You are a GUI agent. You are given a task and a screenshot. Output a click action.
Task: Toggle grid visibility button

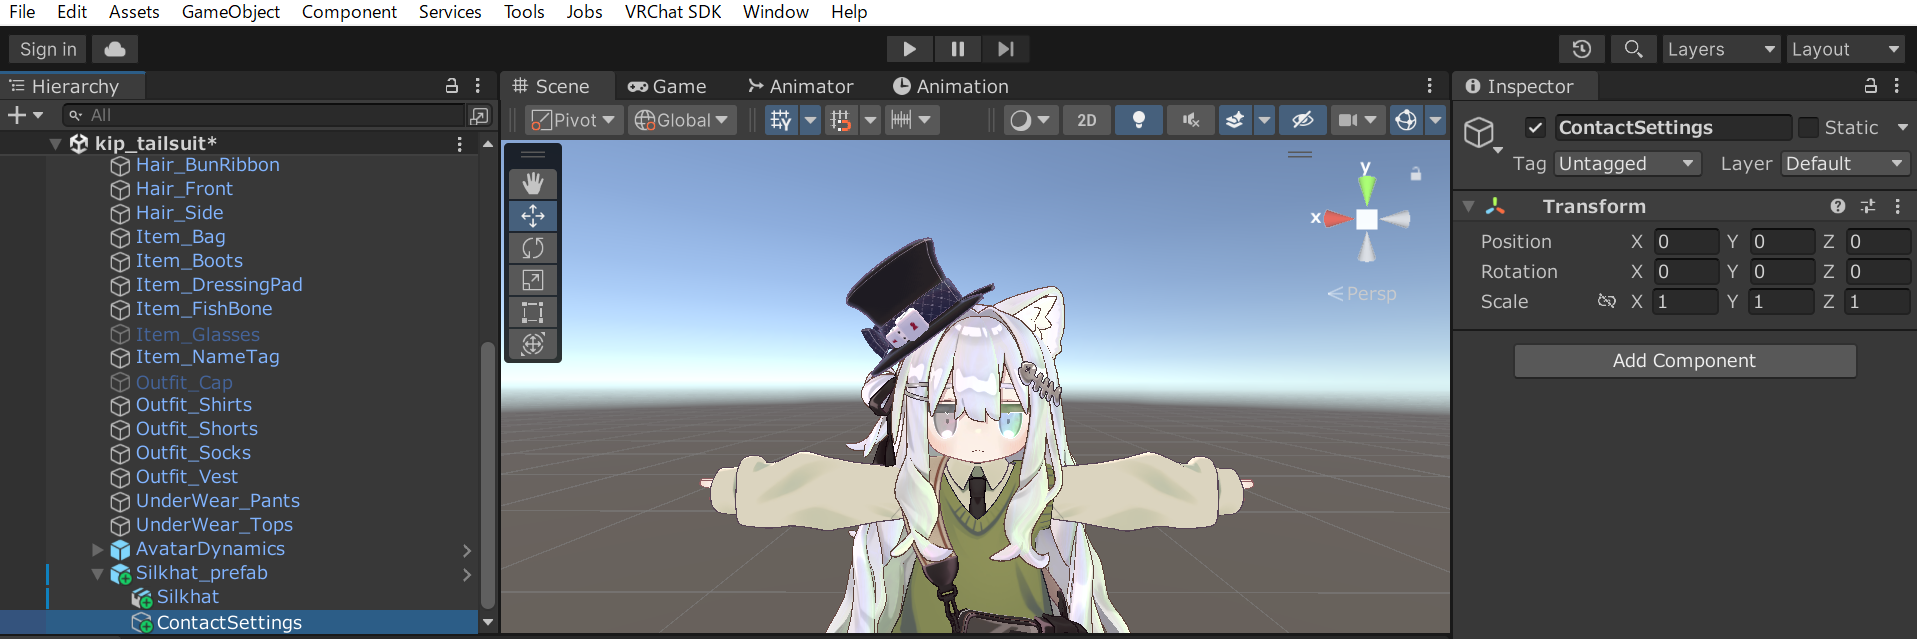pyautogui.click(x=781, y=120)
